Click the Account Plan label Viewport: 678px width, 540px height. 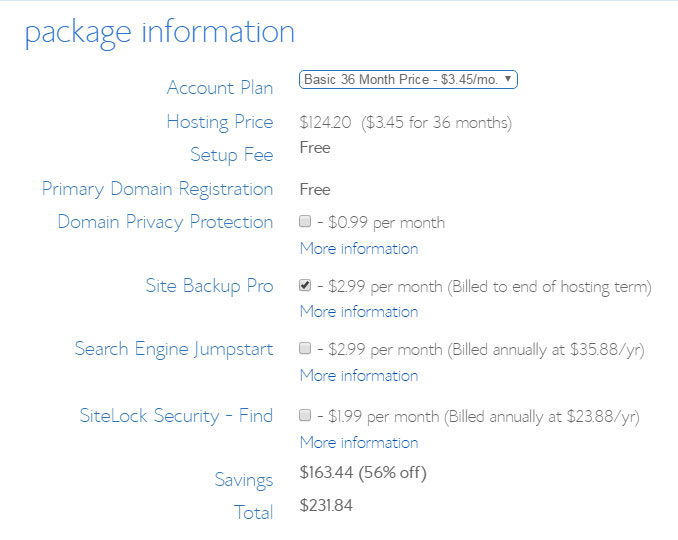[x=220, y=88]
